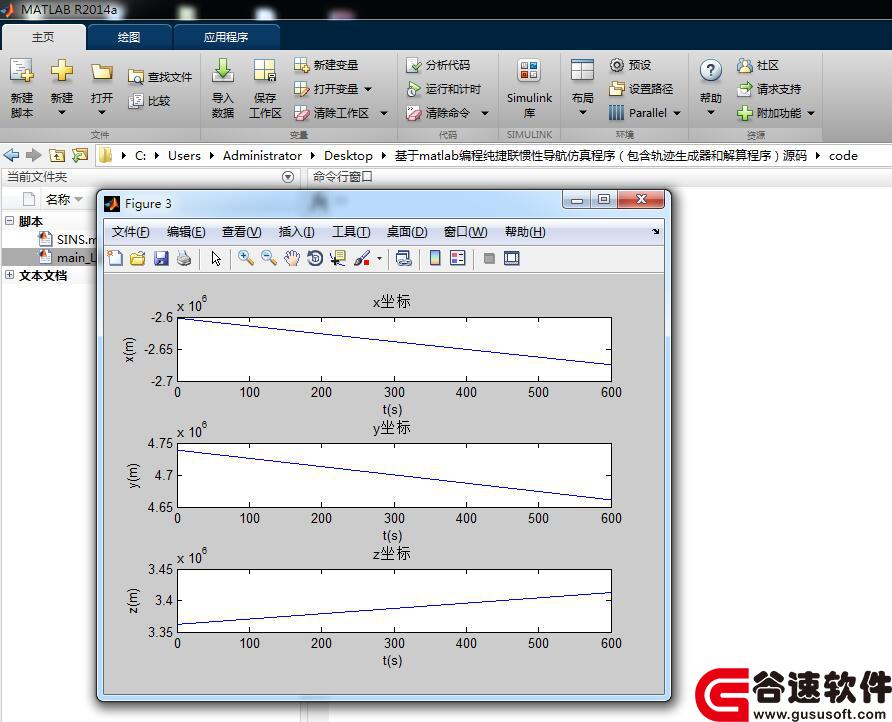Click Community (社区) icon
Viewport: 892px width, 722px height.
(x=744, y=65)
